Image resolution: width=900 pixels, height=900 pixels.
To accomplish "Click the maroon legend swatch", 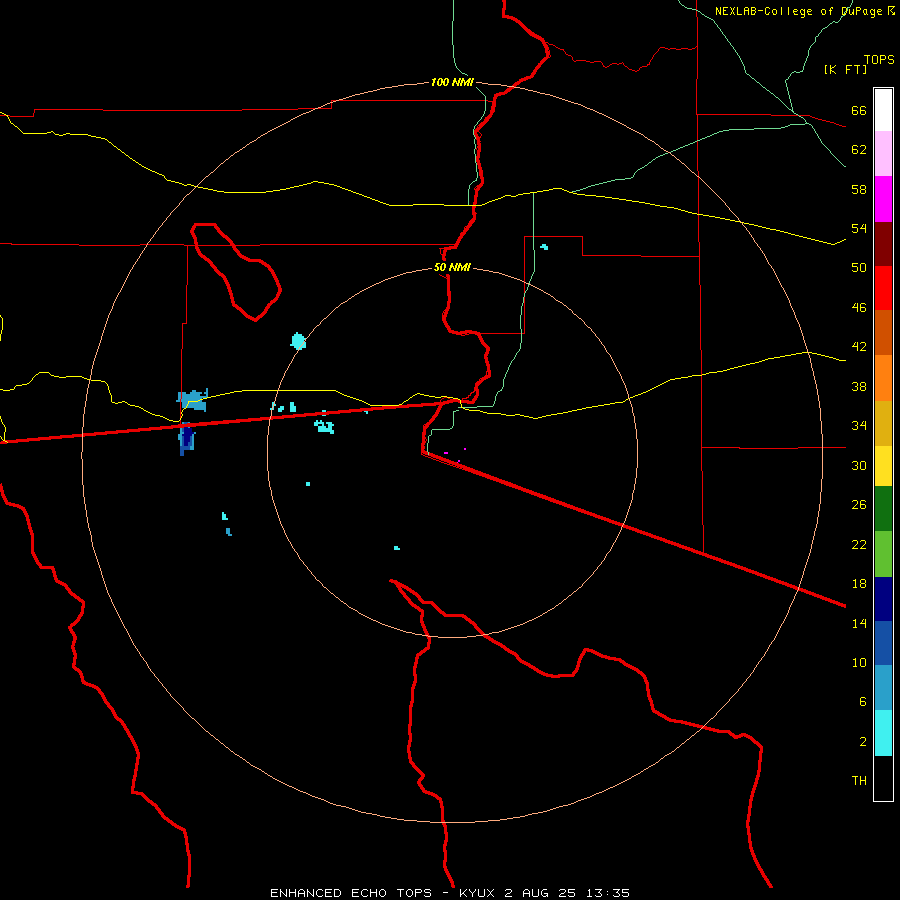I will (883, 244).
